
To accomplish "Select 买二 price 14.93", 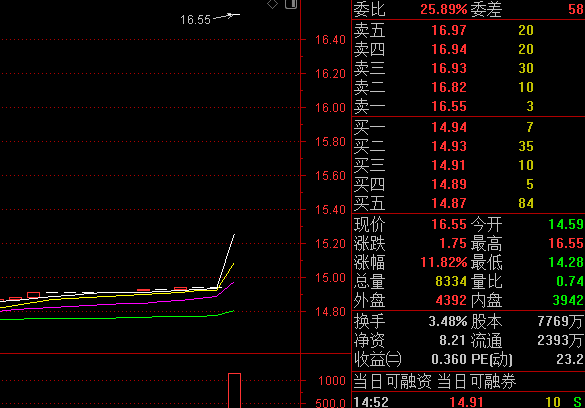I will (x=449, y=146).
